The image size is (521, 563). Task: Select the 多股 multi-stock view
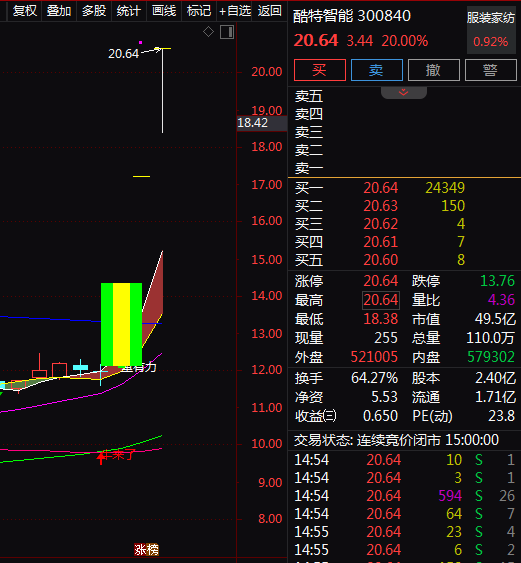click(94, 11)
